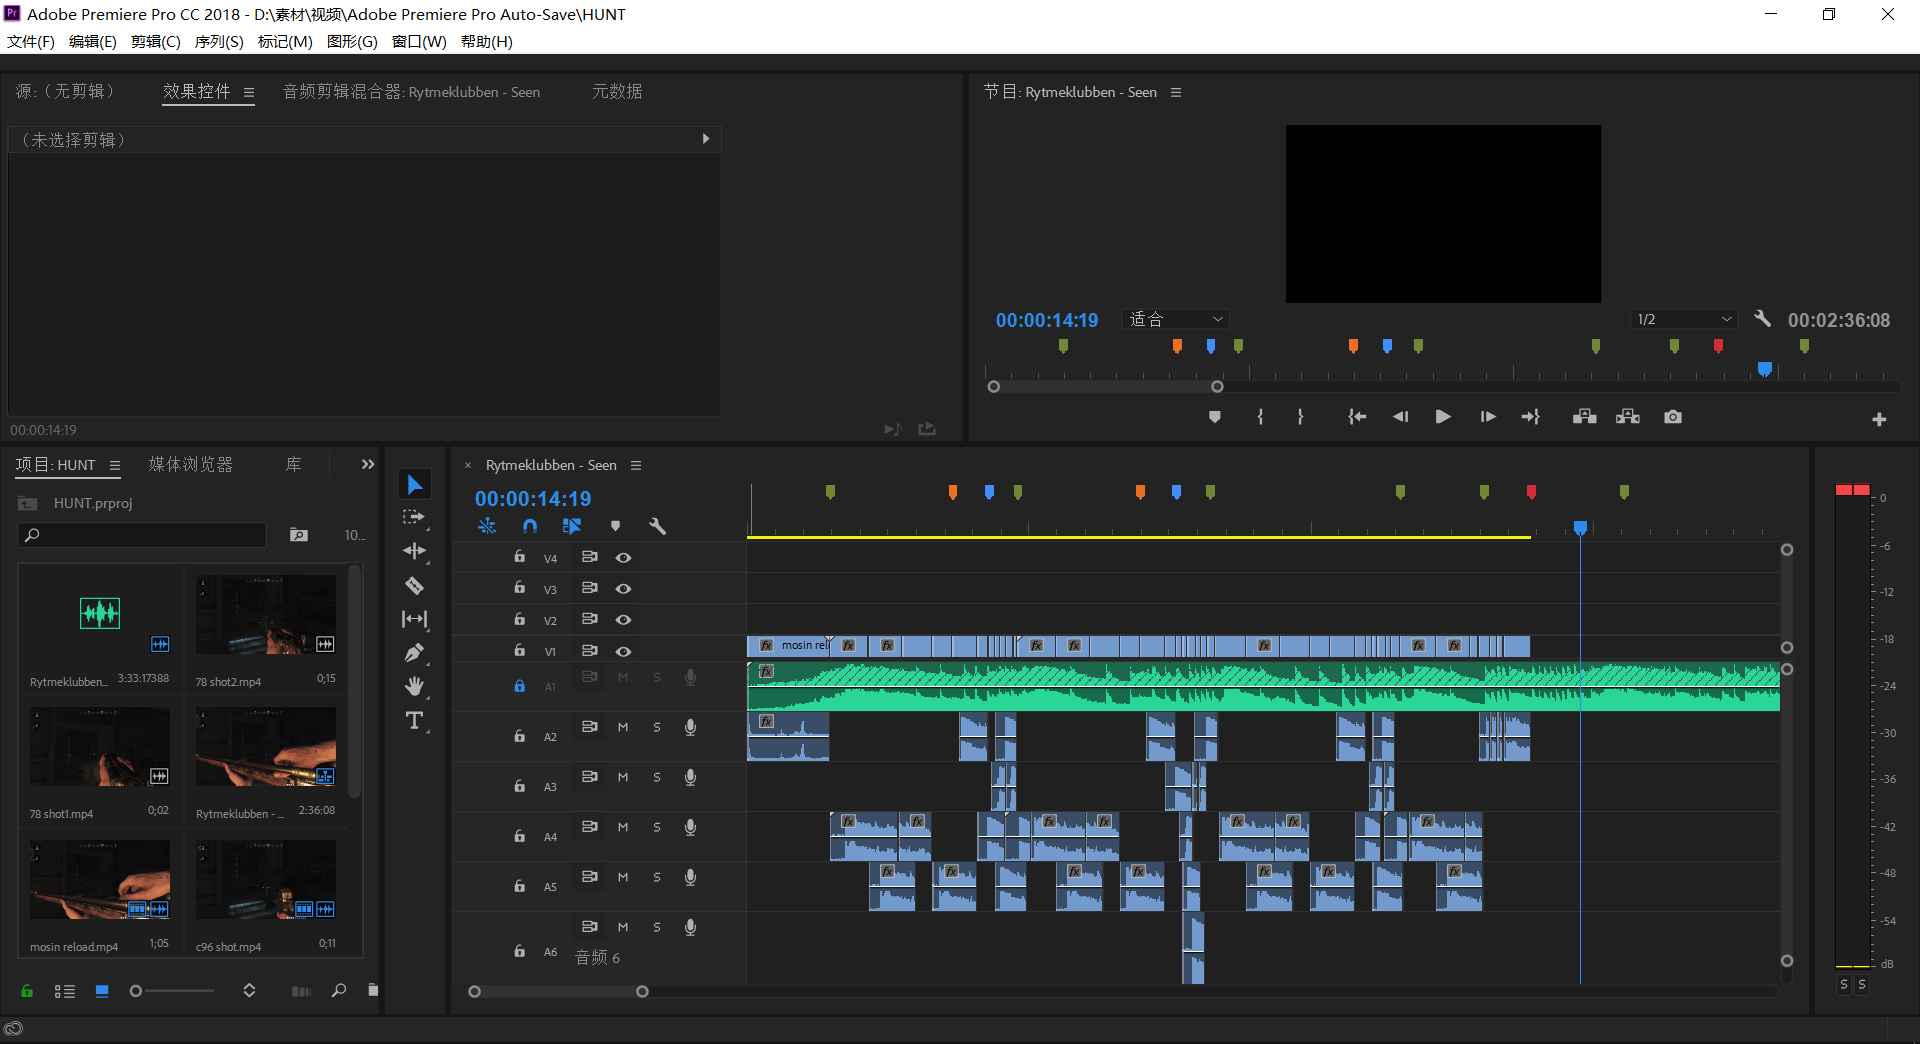Click the project search field
The width and height of the screenshot is (1920, 1044).
pyautogui.click(x=142, y=535)
